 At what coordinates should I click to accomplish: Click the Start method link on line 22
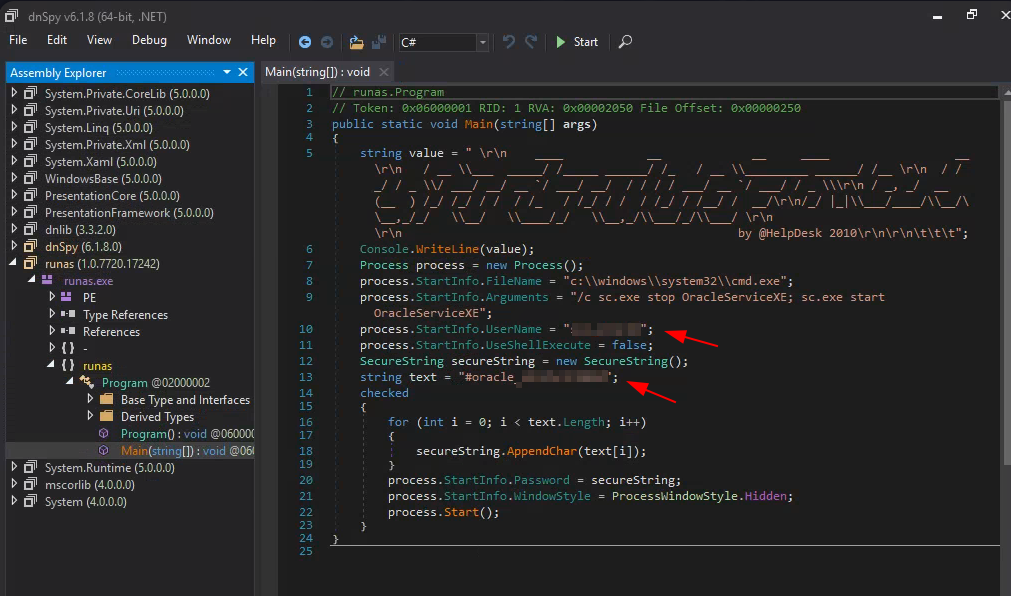[461, 512]
